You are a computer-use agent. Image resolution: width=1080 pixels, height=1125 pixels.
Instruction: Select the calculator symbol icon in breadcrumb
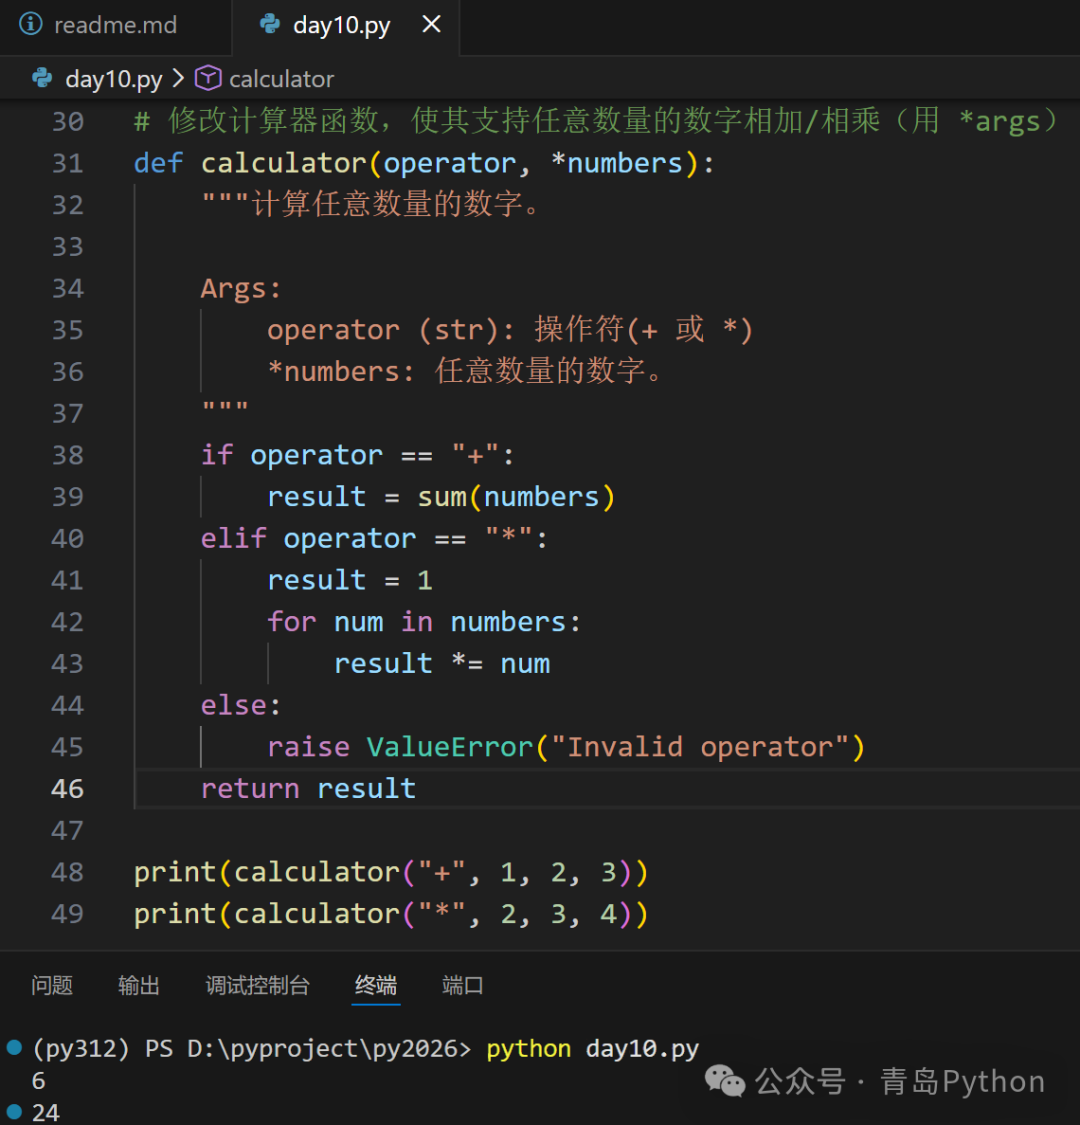point(207,78)
